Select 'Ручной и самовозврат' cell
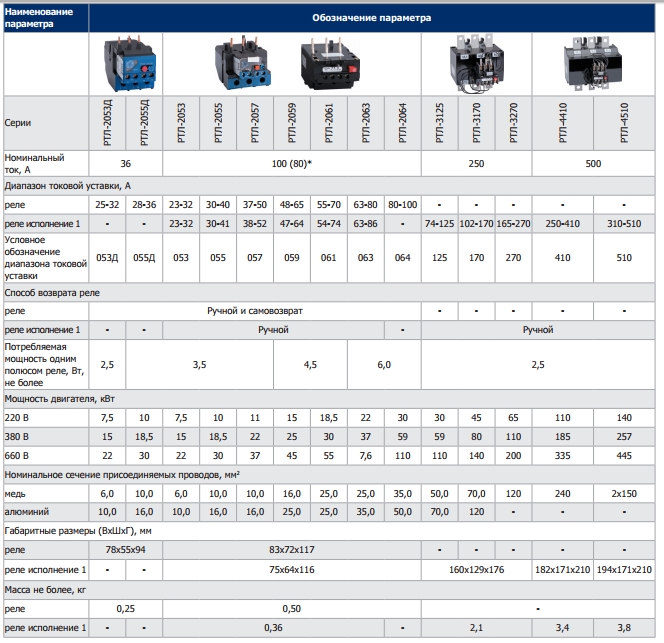The image size is (664, 643). [x=255, y=311]
